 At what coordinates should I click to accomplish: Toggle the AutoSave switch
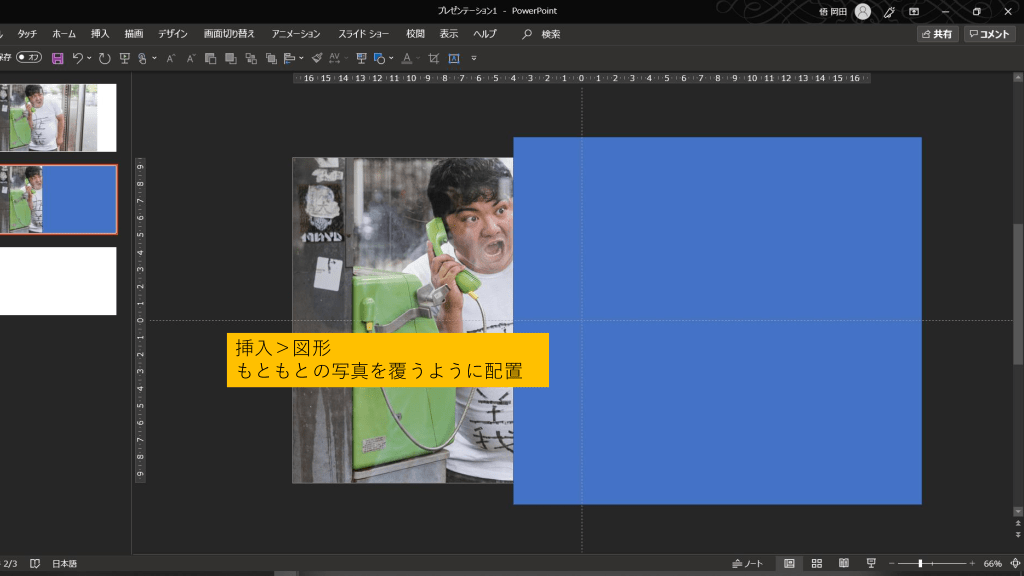[28, 58]
